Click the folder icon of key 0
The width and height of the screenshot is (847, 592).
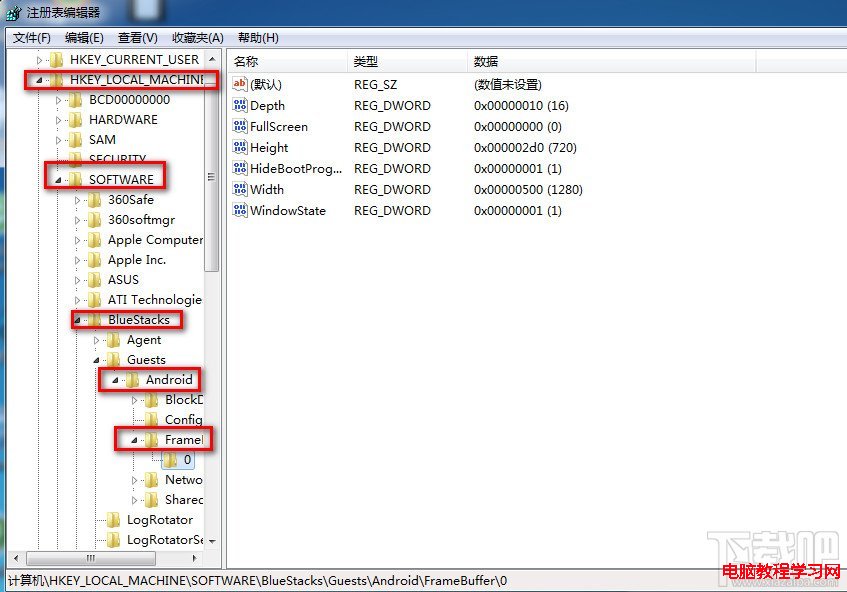tap(171, 460)
